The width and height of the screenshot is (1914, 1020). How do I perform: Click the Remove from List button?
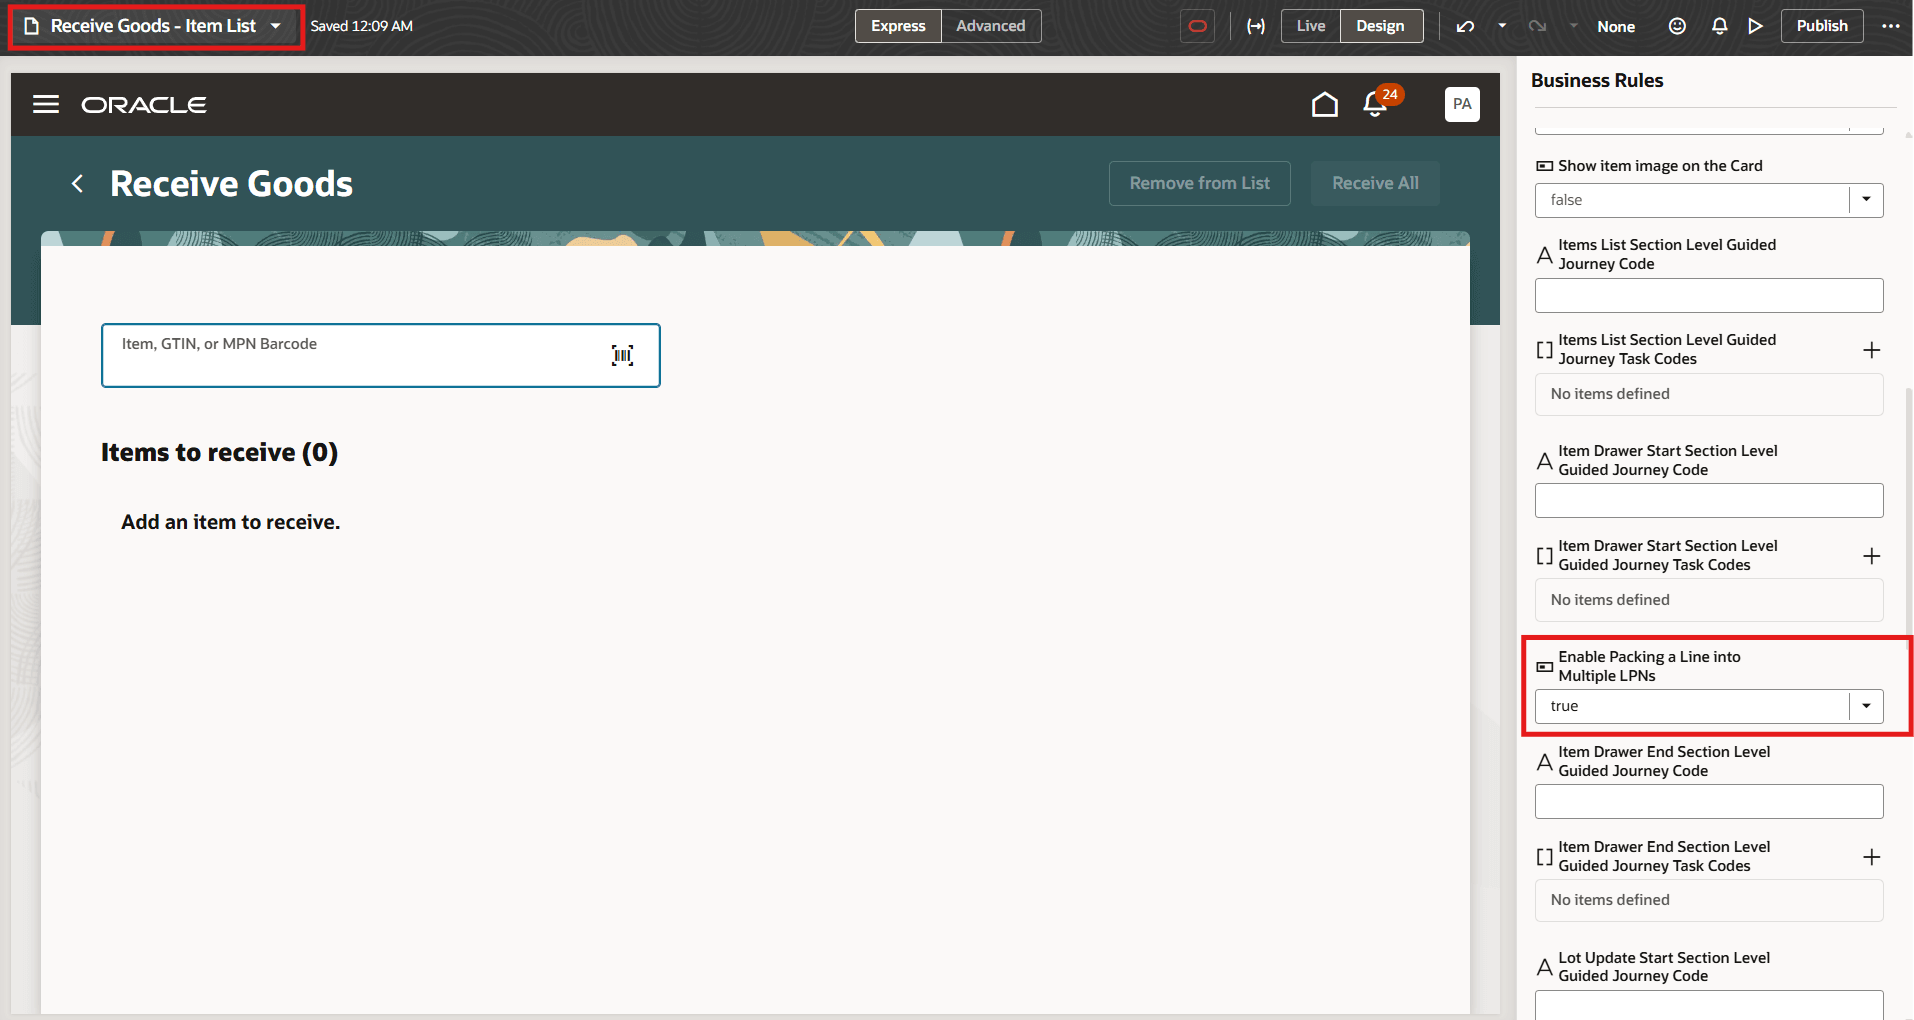pyautogui.click(x=1199, y=183)
